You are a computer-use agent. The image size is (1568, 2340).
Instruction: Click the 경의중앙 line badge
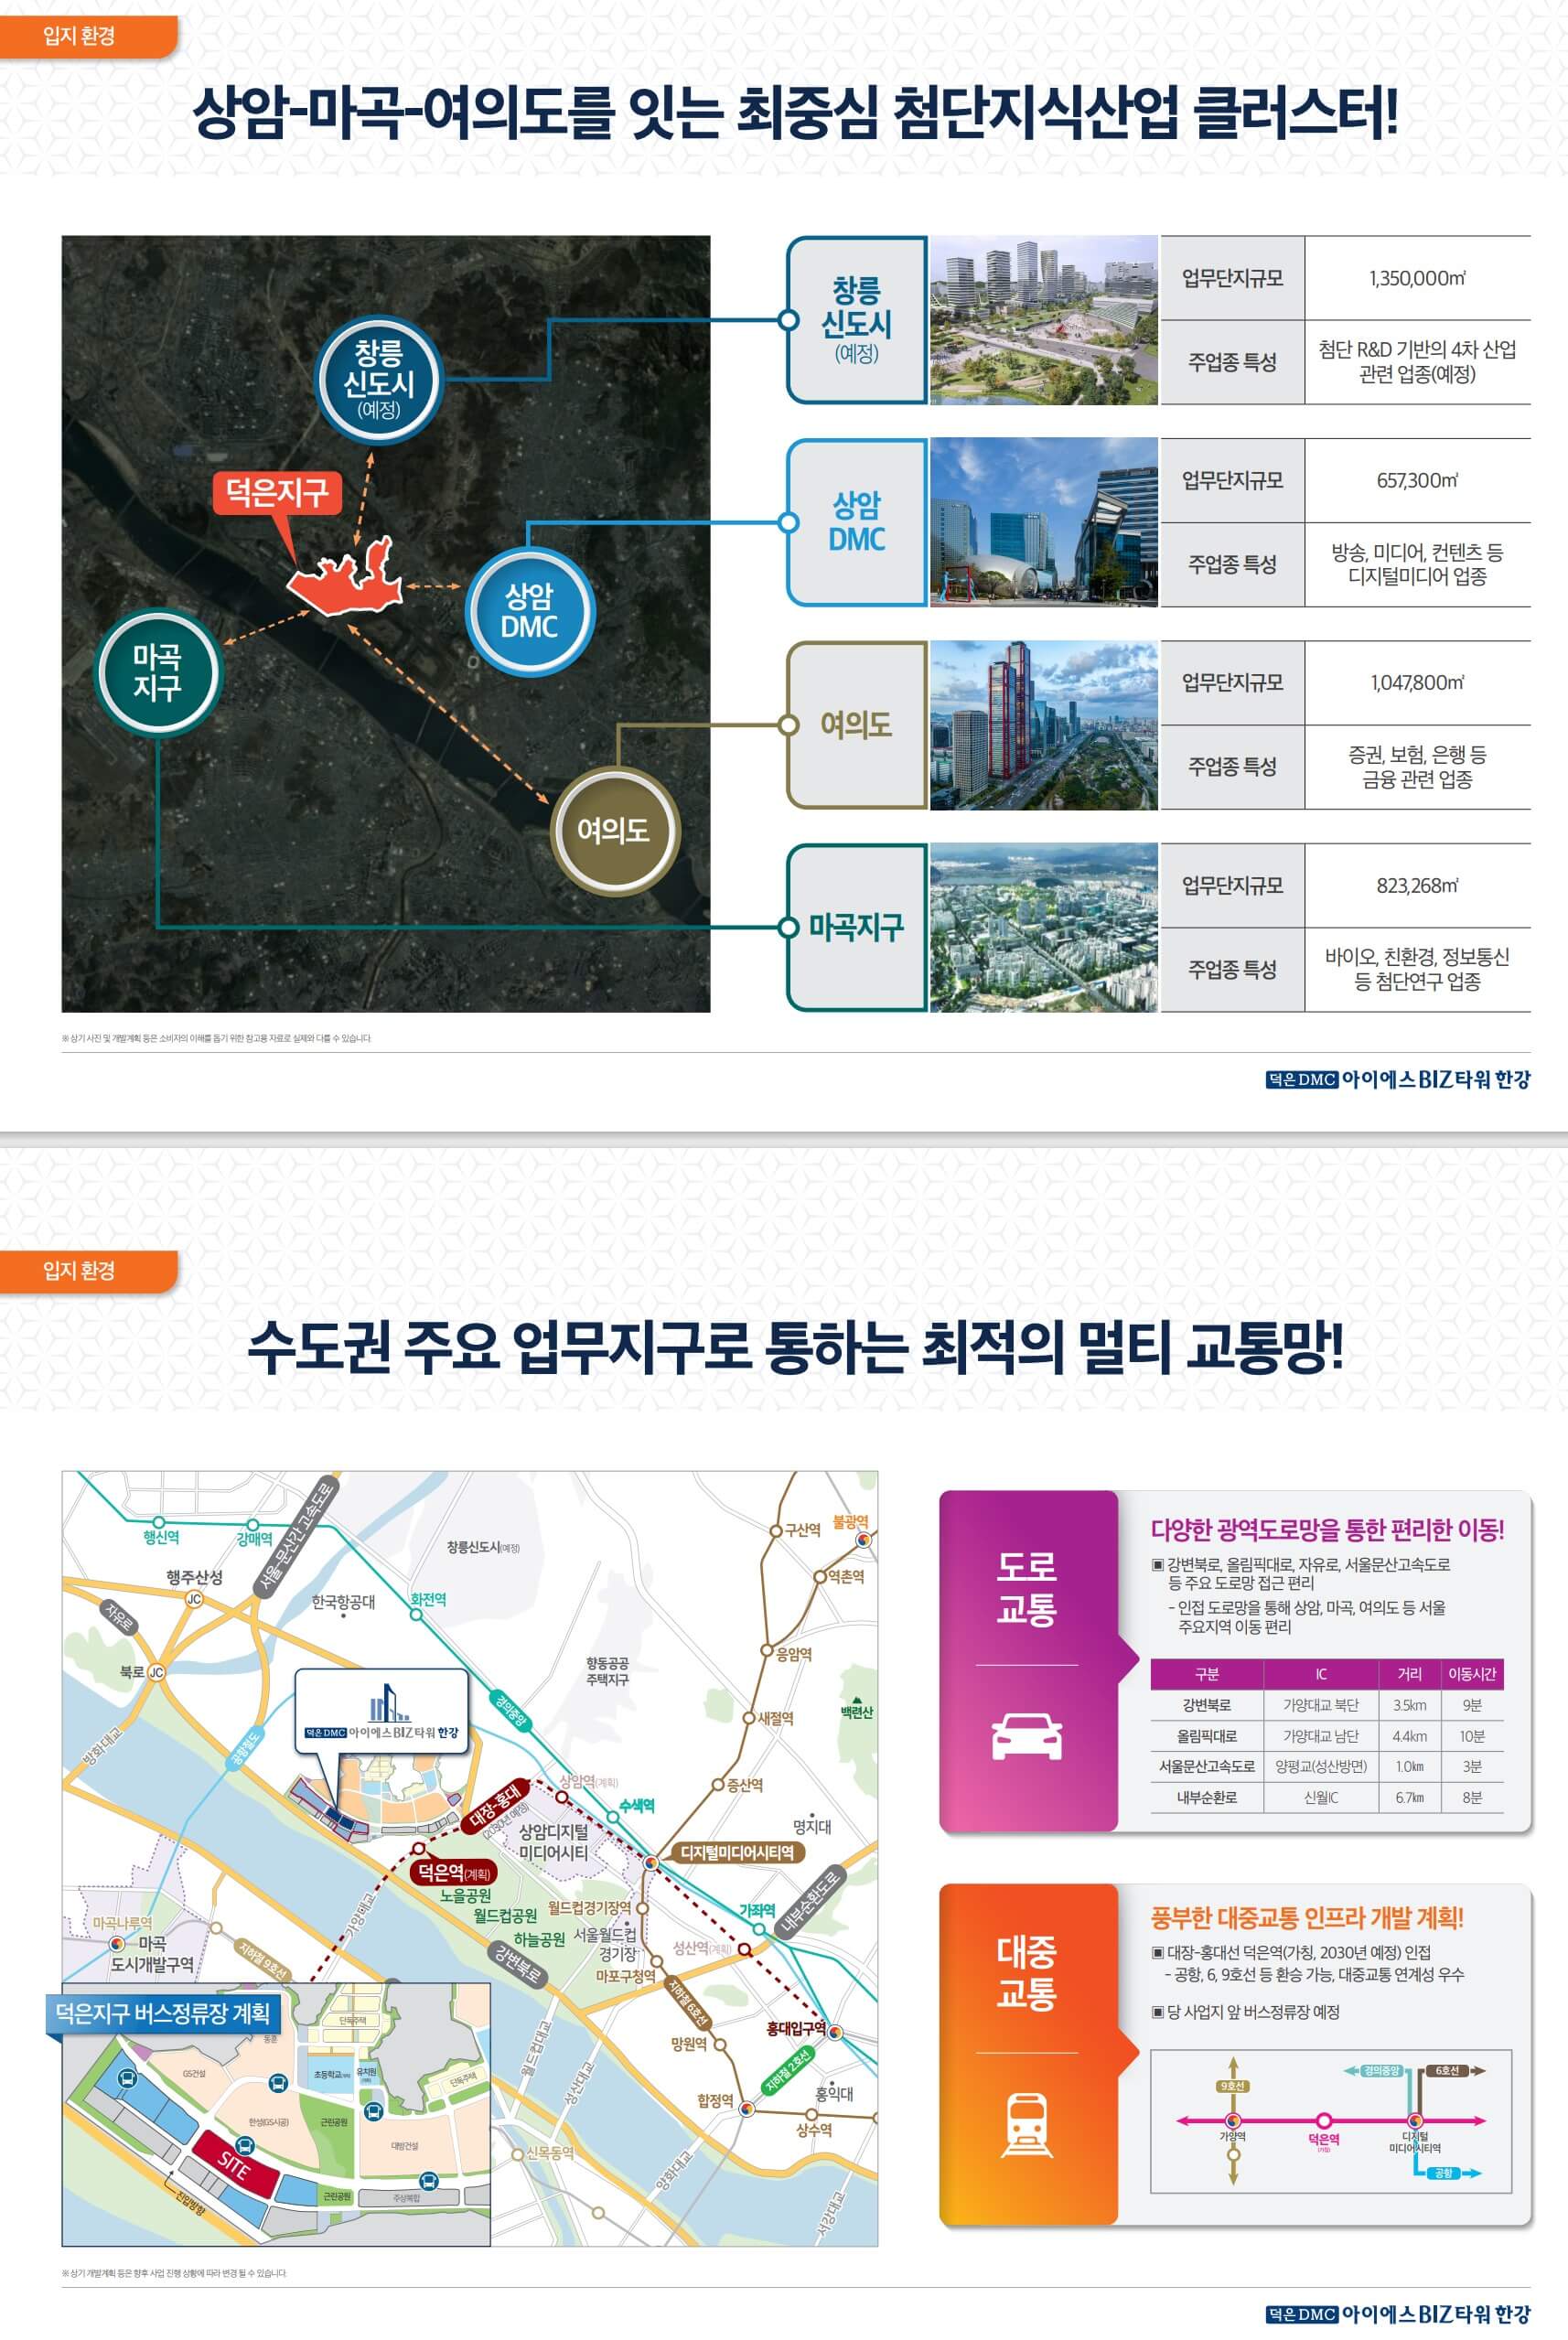click(x=1381, y=2070)
